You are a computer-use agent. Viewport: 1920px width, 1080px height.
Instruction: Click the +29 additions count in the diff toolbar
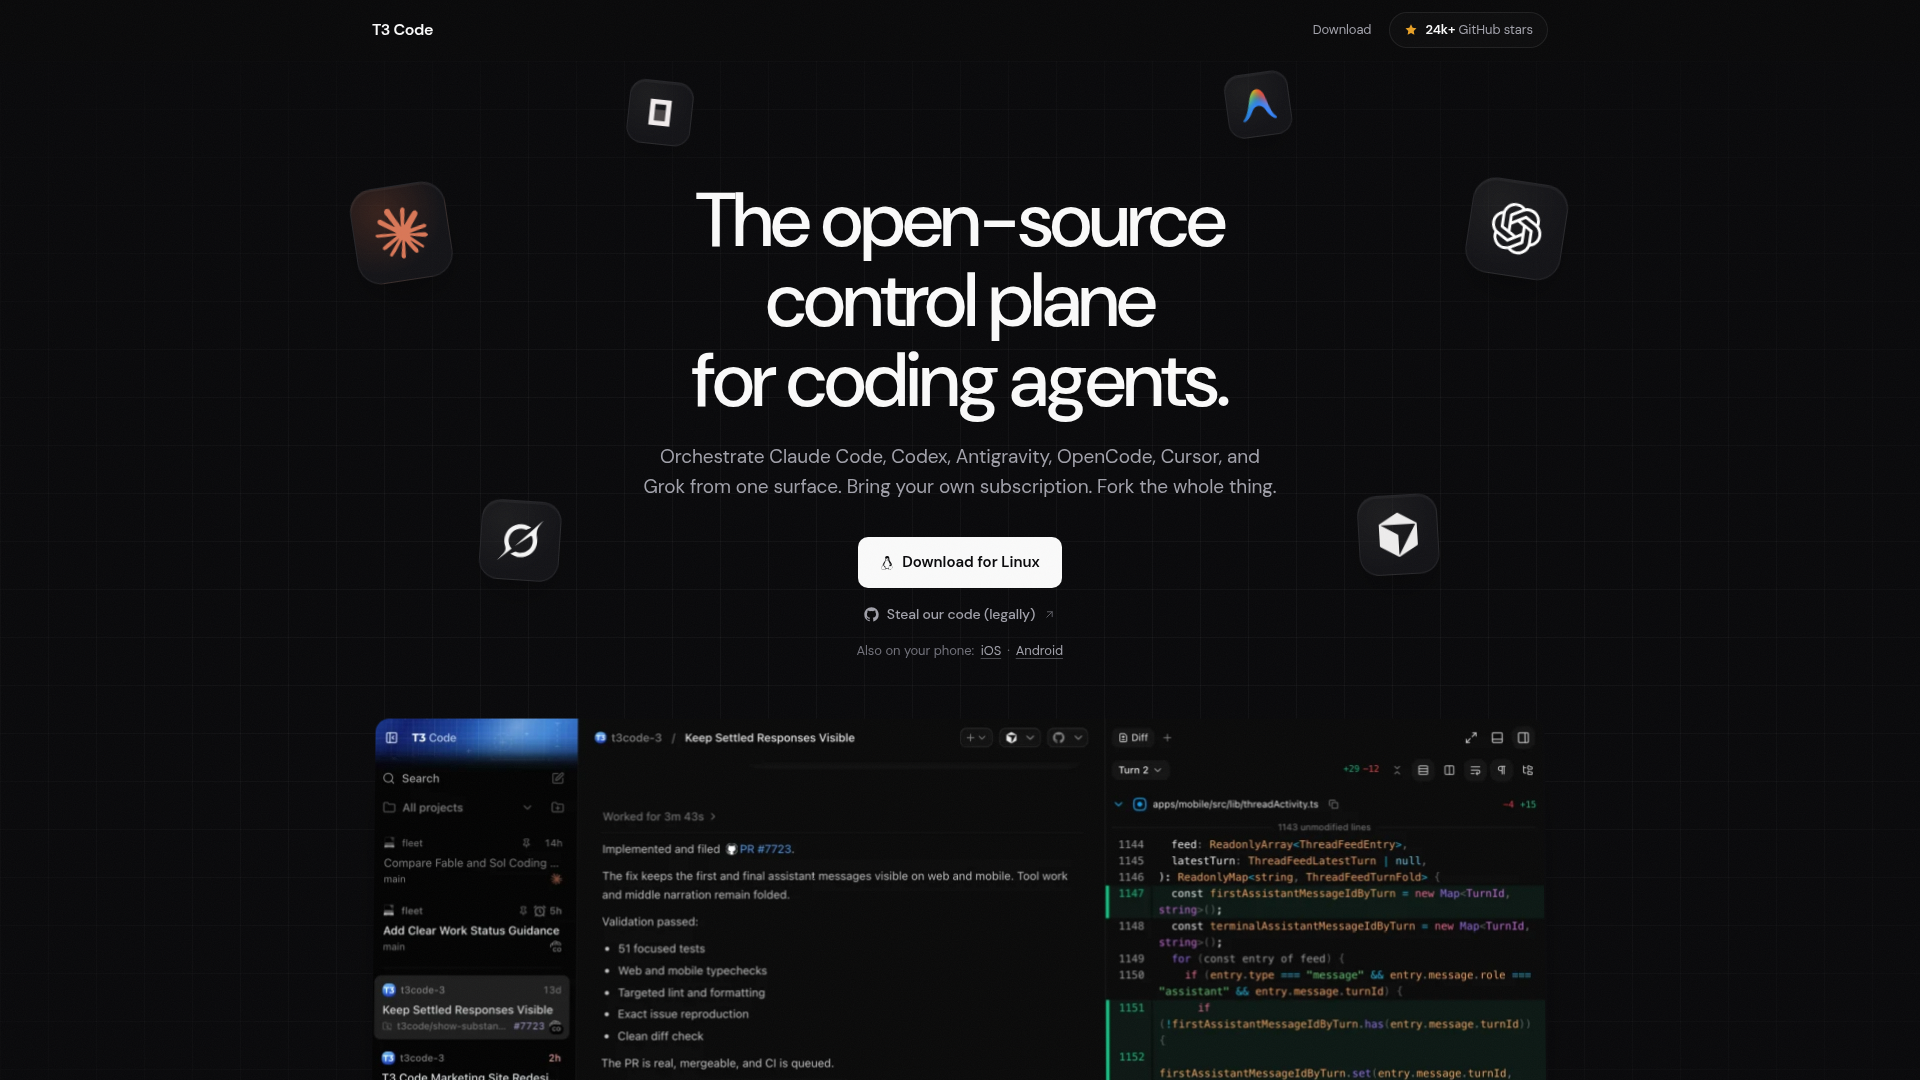pos(1351,769)
